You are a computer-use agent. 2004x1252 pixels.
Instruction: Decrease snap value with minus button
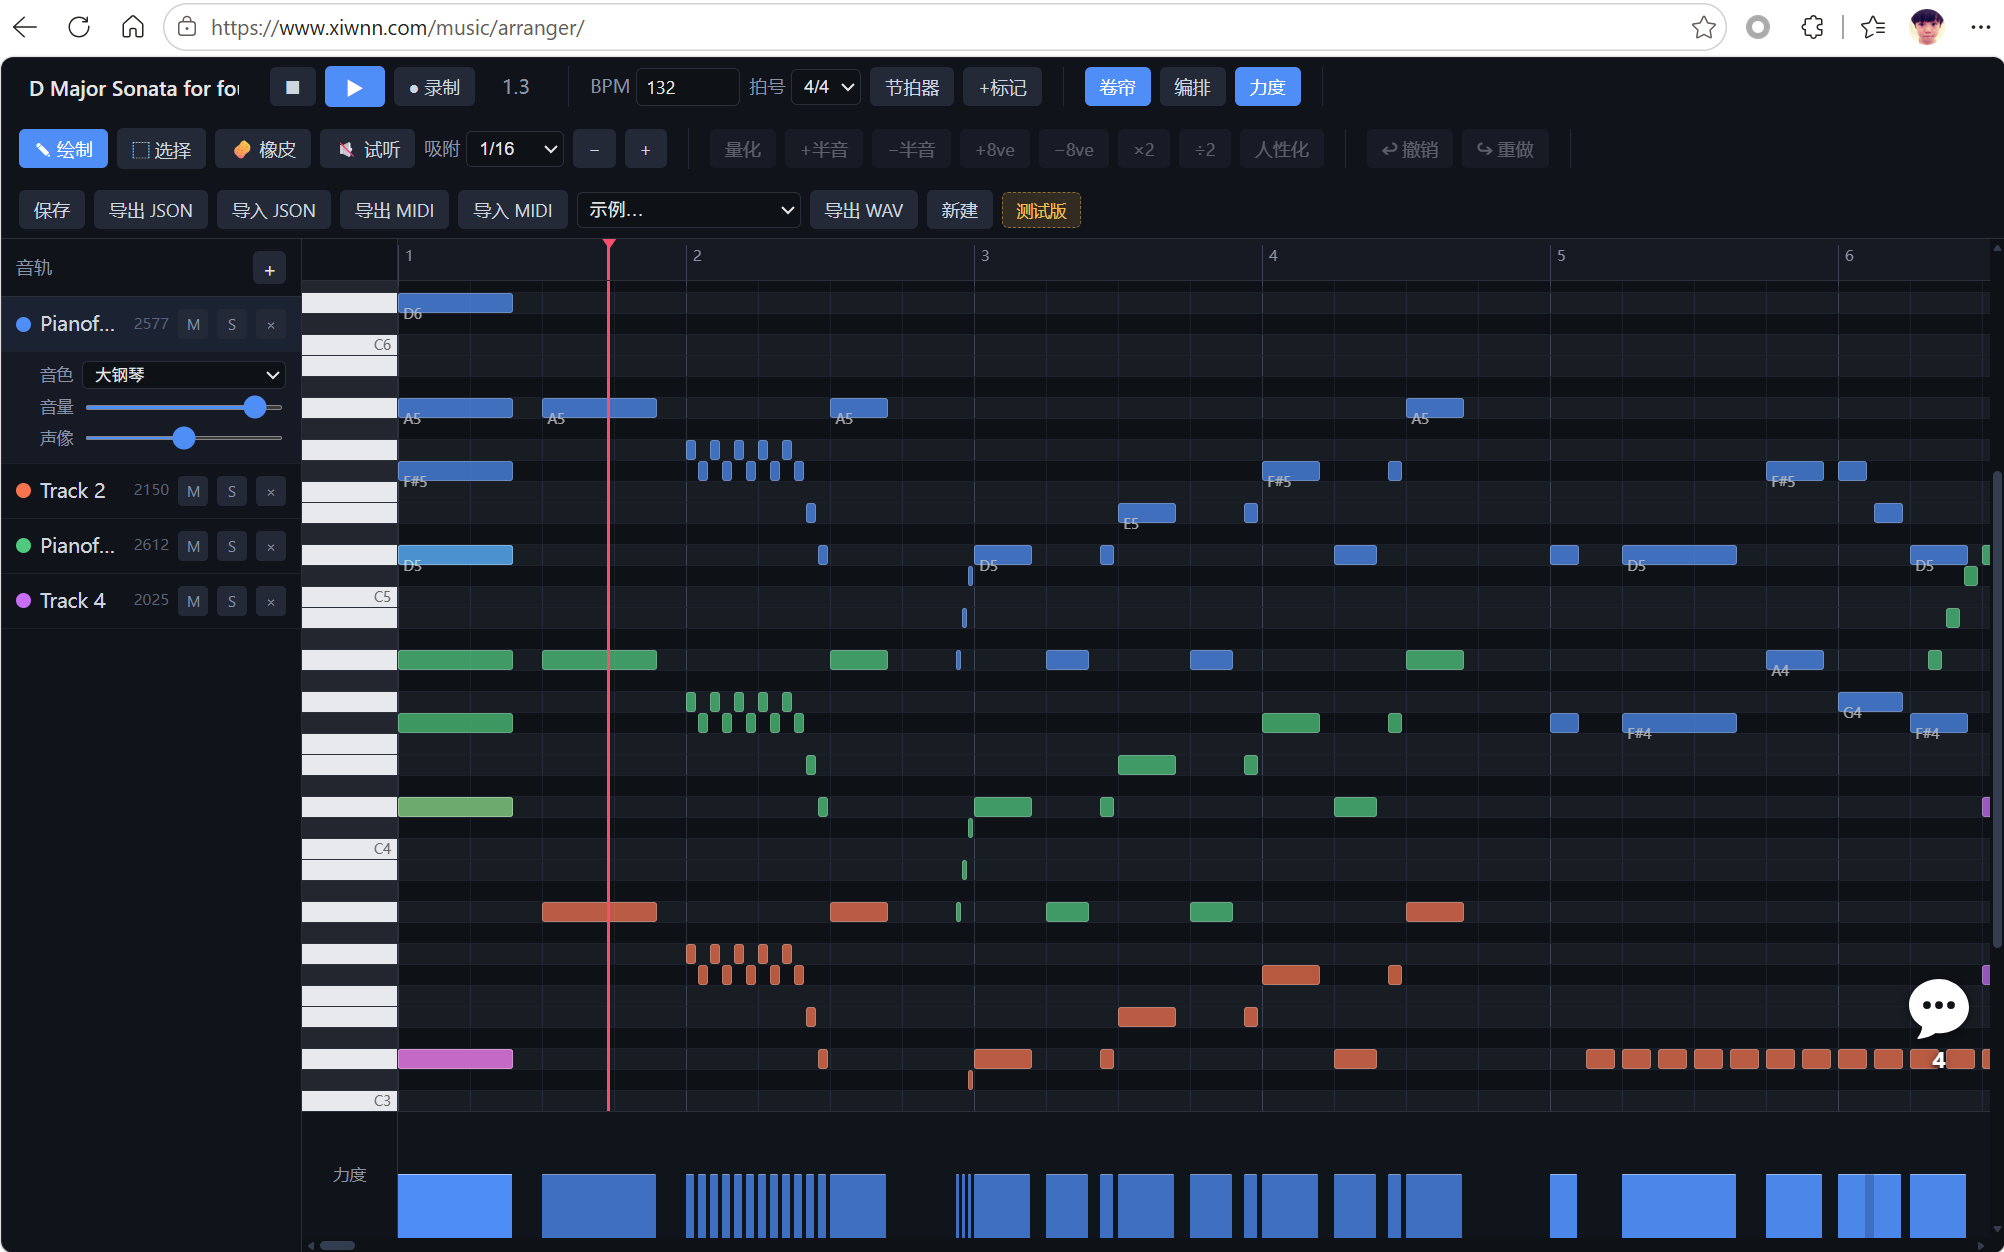click(x=594, y=149)
